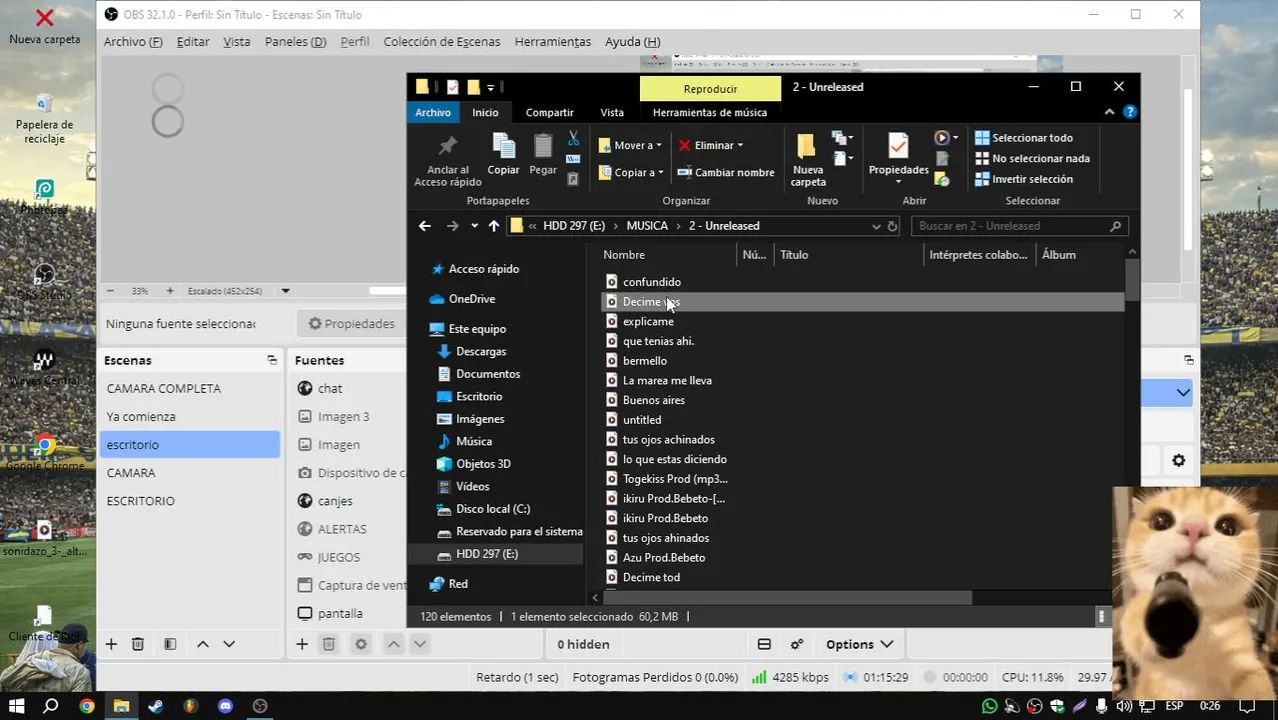Click Título column header

click(794, 255)
